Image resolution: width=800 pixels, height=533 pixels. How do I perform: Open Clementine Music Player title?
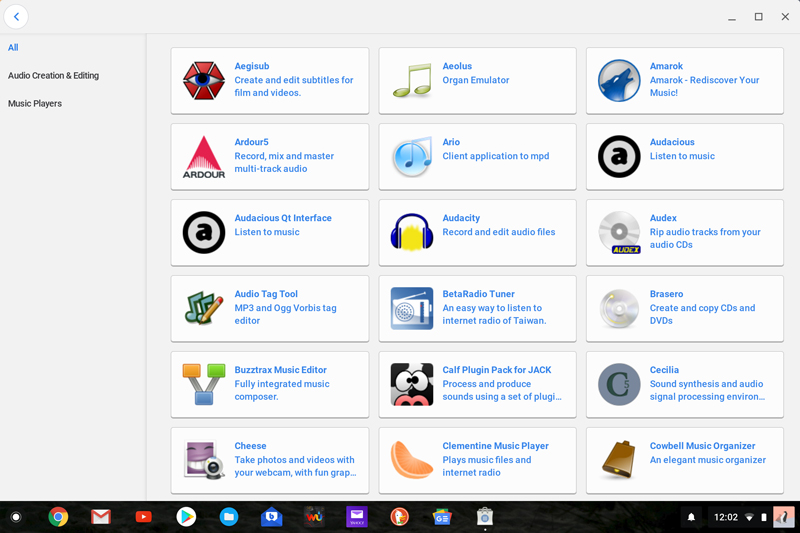coord(495,446)
